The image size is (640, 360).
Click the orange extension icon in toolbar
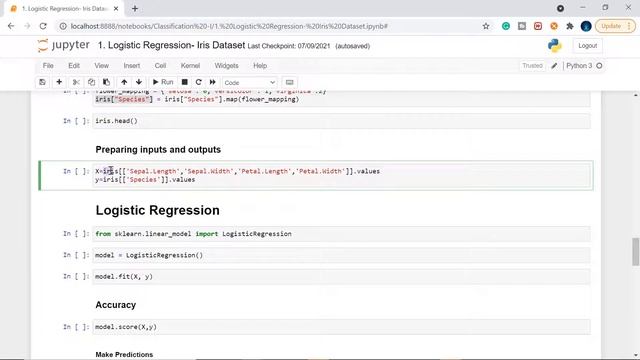click(x=554, y=26)
